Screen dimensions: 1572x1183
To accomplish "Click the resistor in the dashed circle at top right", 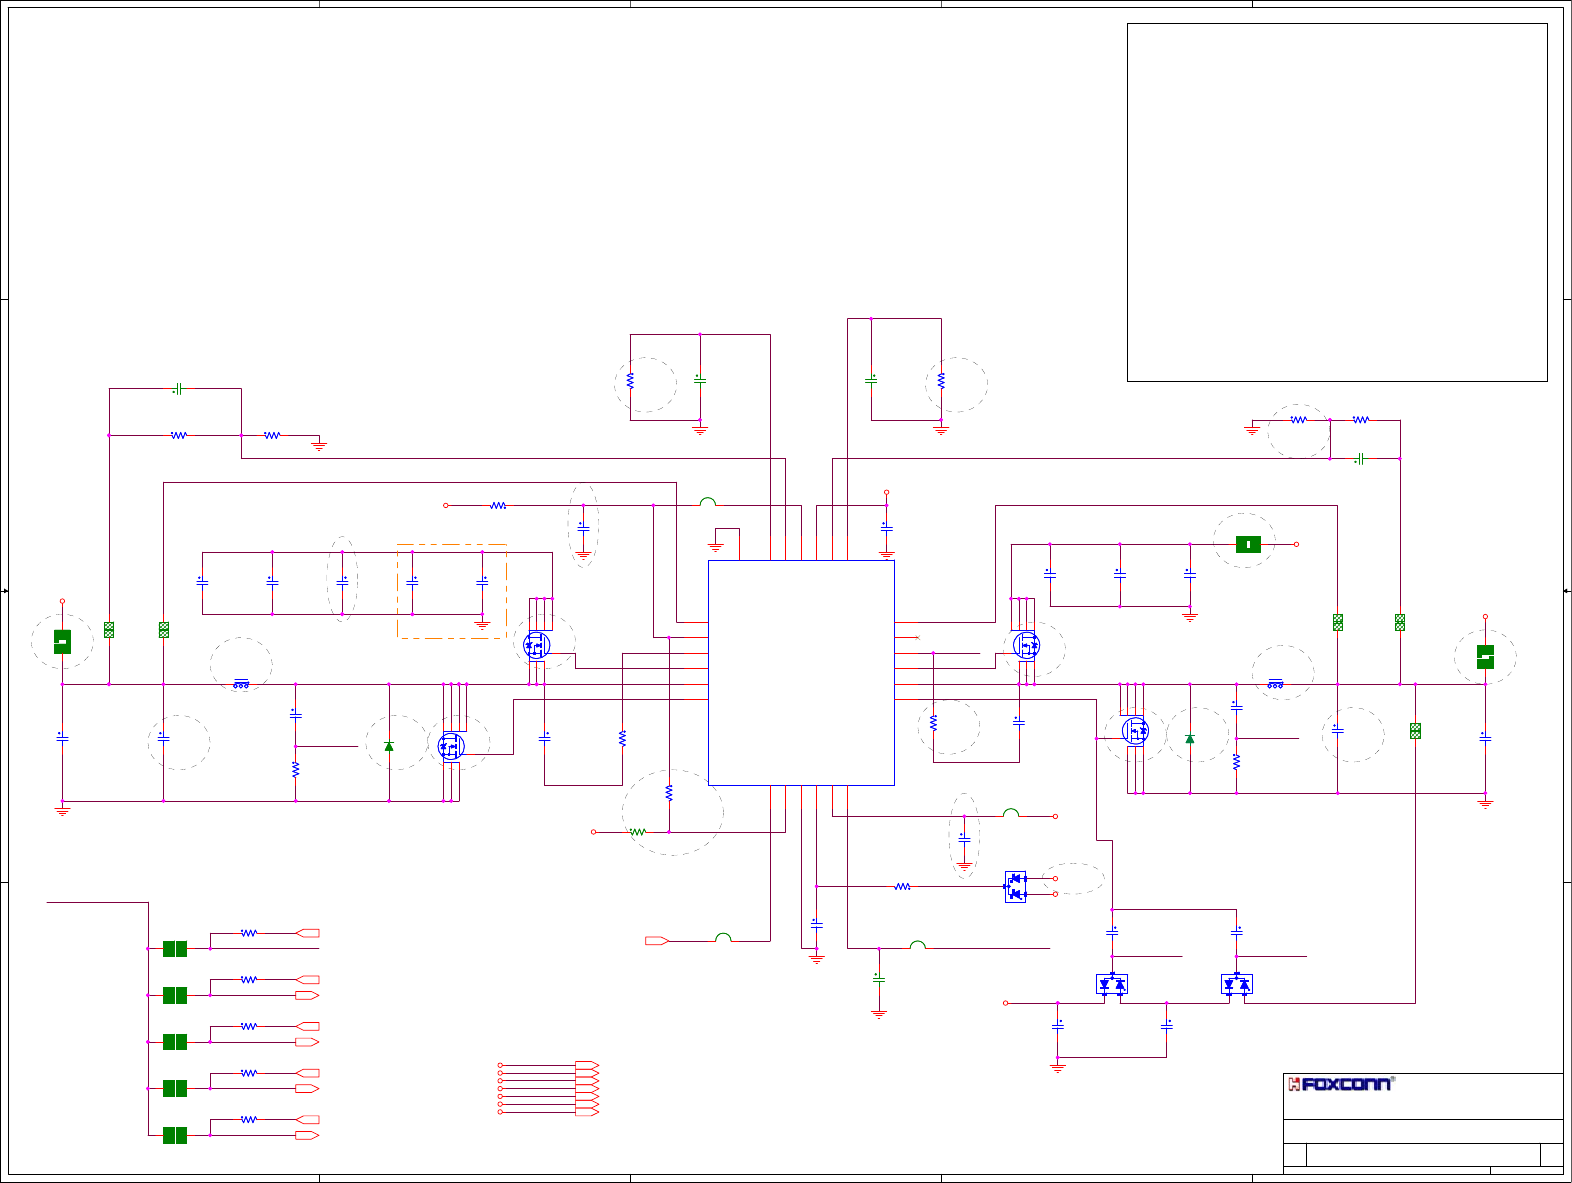I will coord(1298,420).
